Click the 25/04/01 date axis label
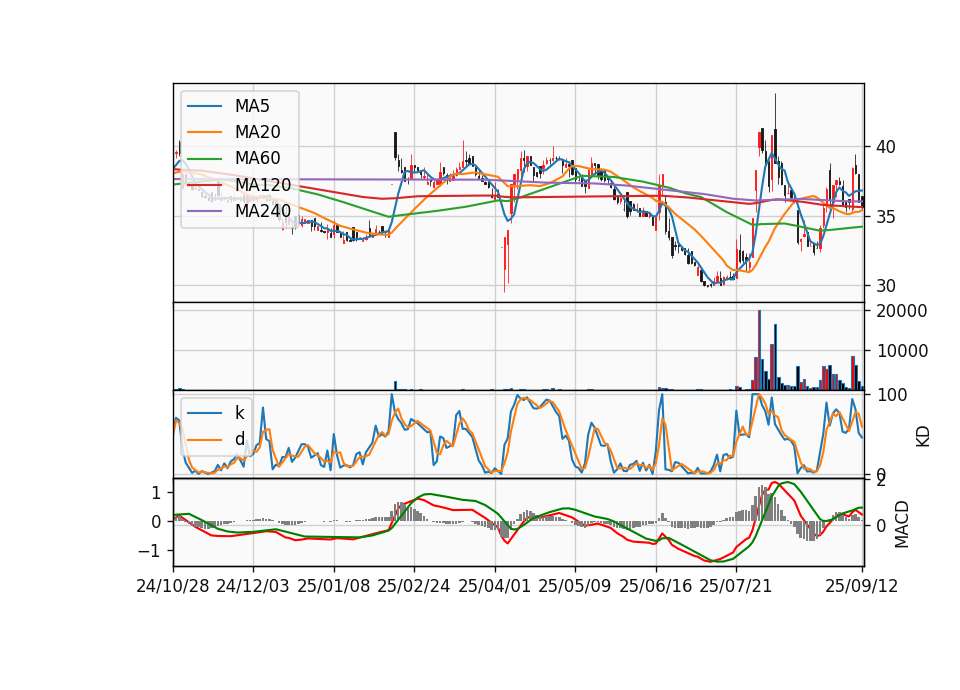 494,586
